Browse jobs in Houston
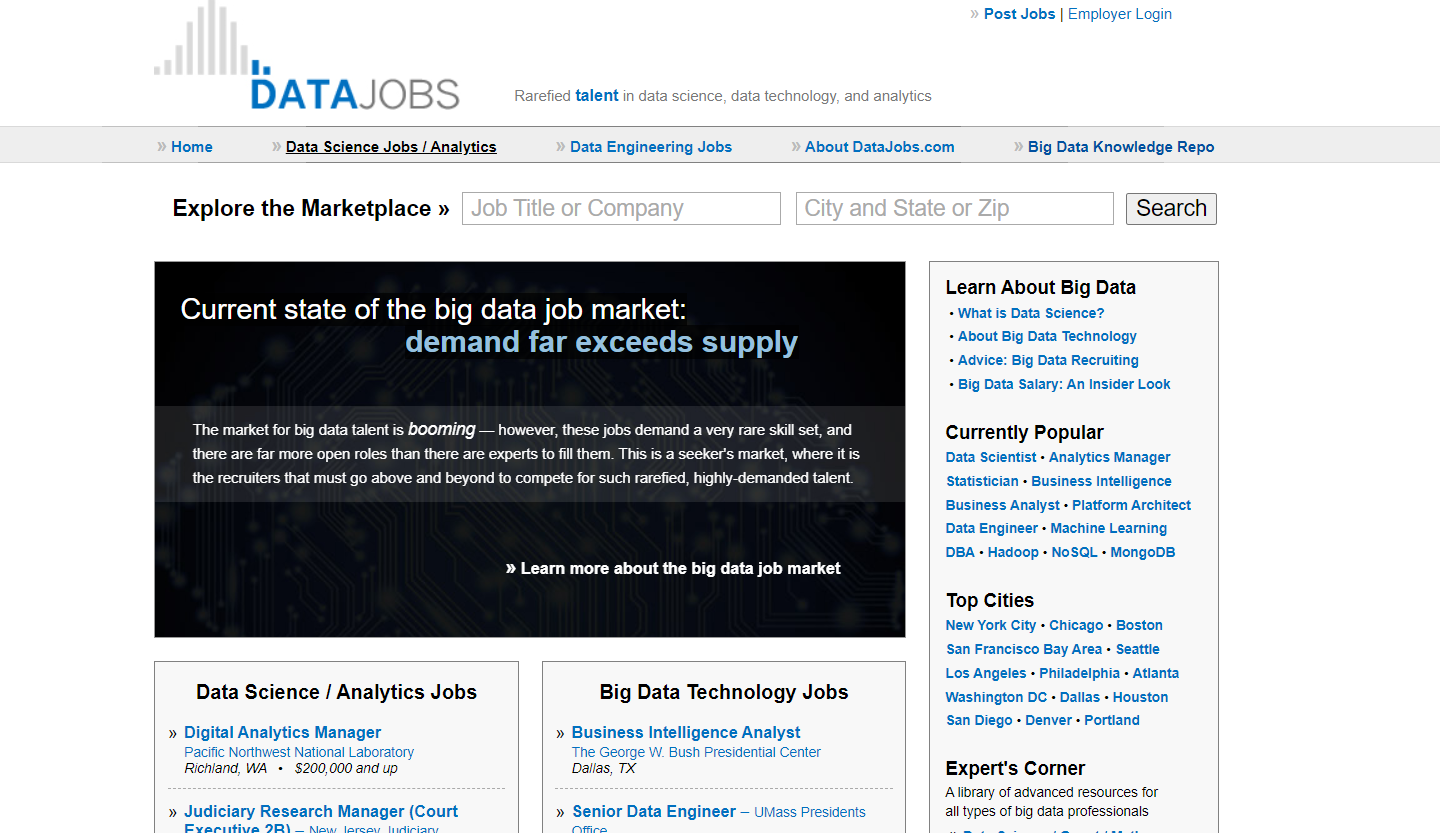 [x=1140, y=697]
